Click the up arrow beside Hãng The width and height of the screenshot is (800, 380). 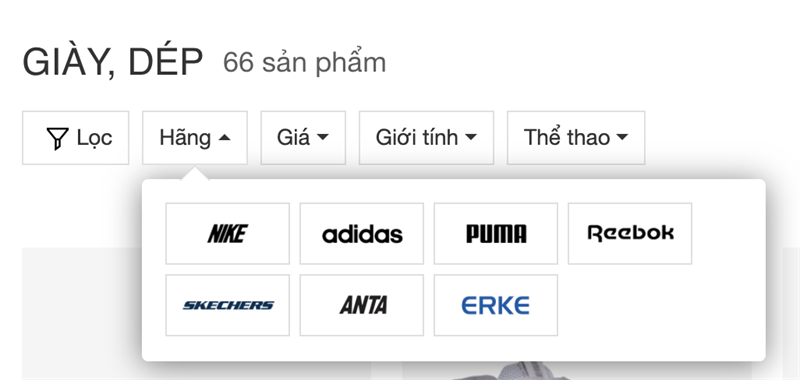tap(224, 138)
